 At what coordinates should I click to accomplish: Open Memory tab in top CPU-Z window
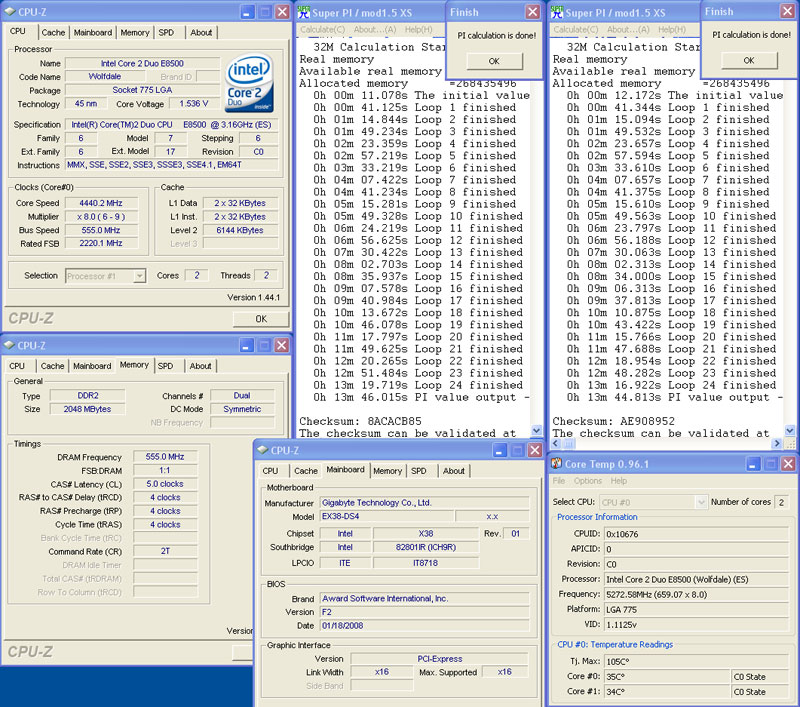[135, 32]
